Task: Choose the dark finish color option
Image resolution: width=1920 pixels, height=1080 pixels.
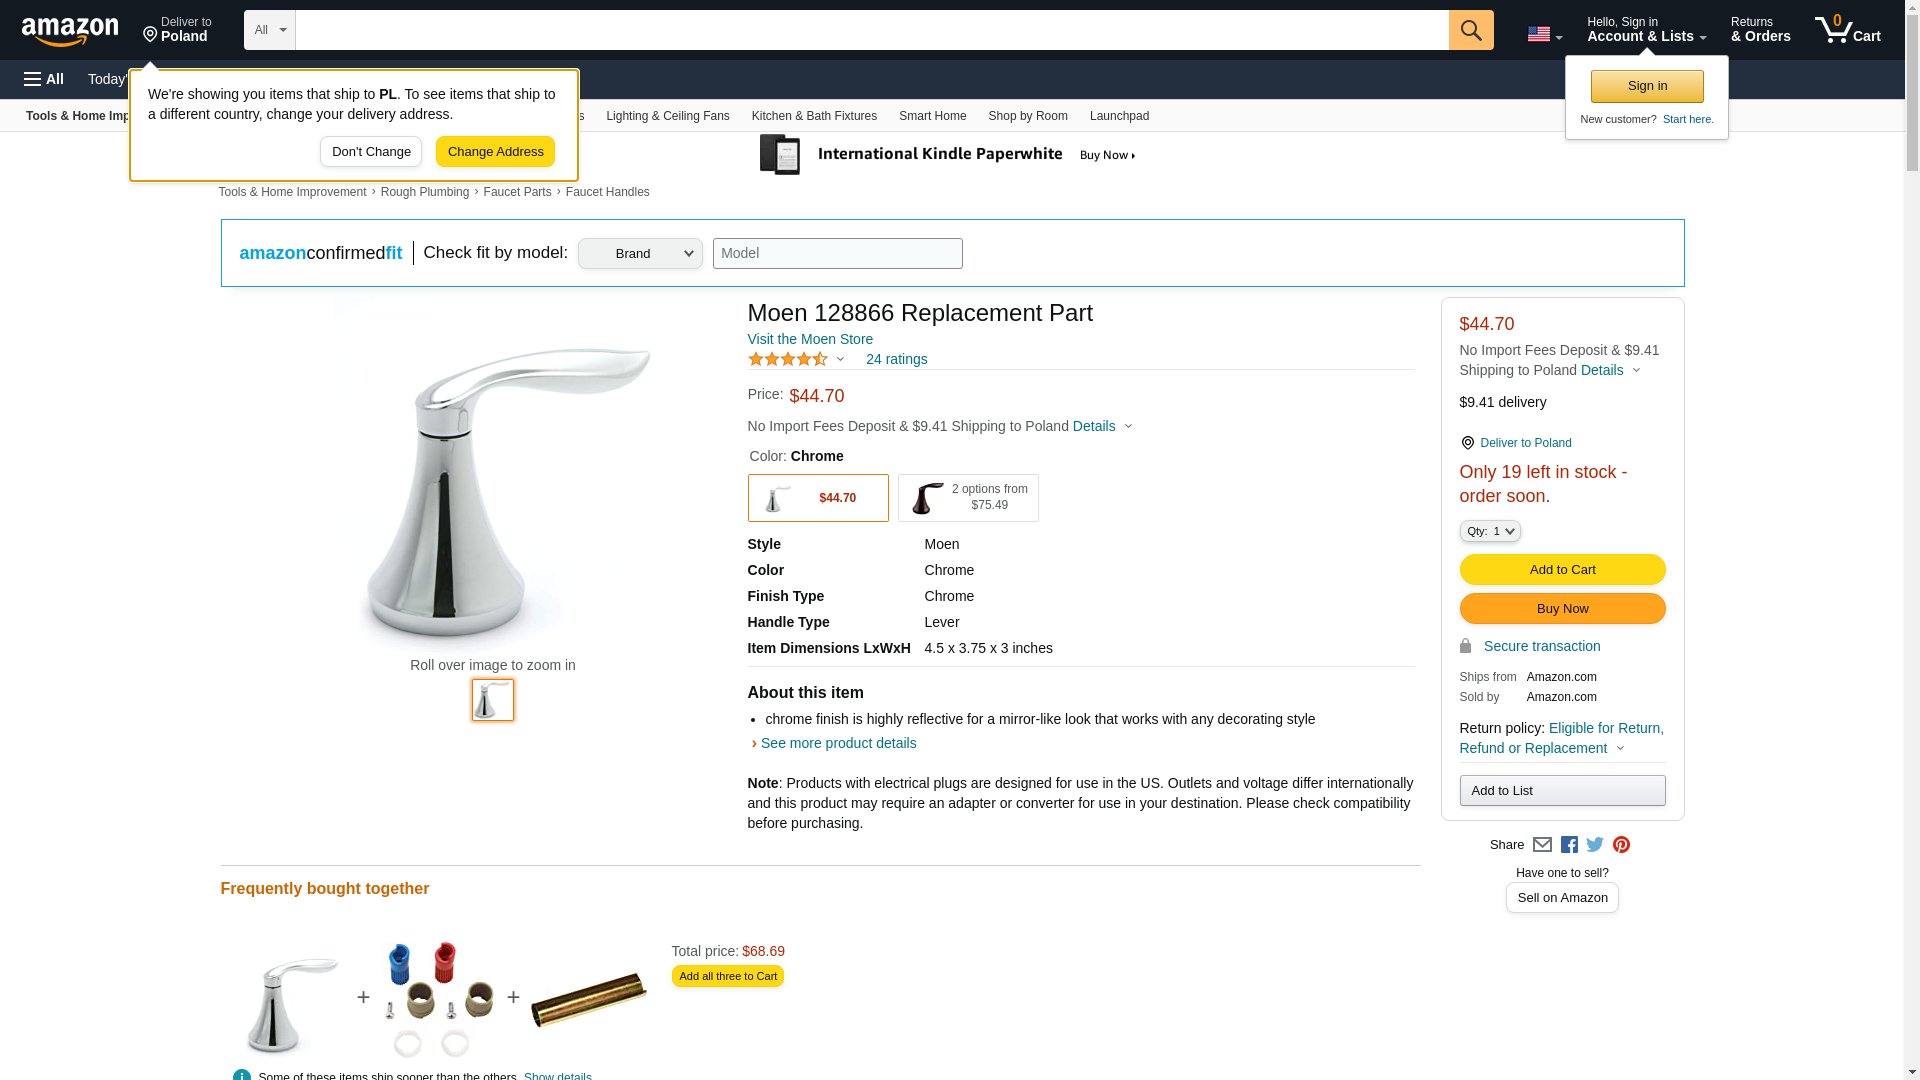Action: click(967, 498)
